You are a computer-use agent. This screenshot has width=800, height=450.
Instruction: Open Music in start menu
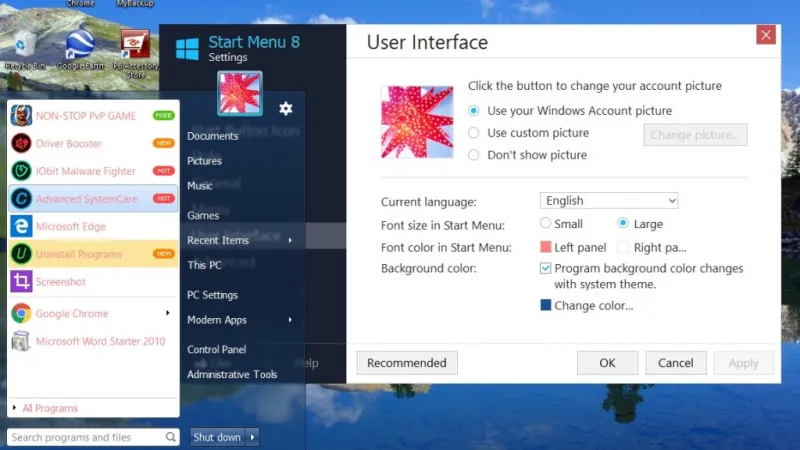coord(199,186)
